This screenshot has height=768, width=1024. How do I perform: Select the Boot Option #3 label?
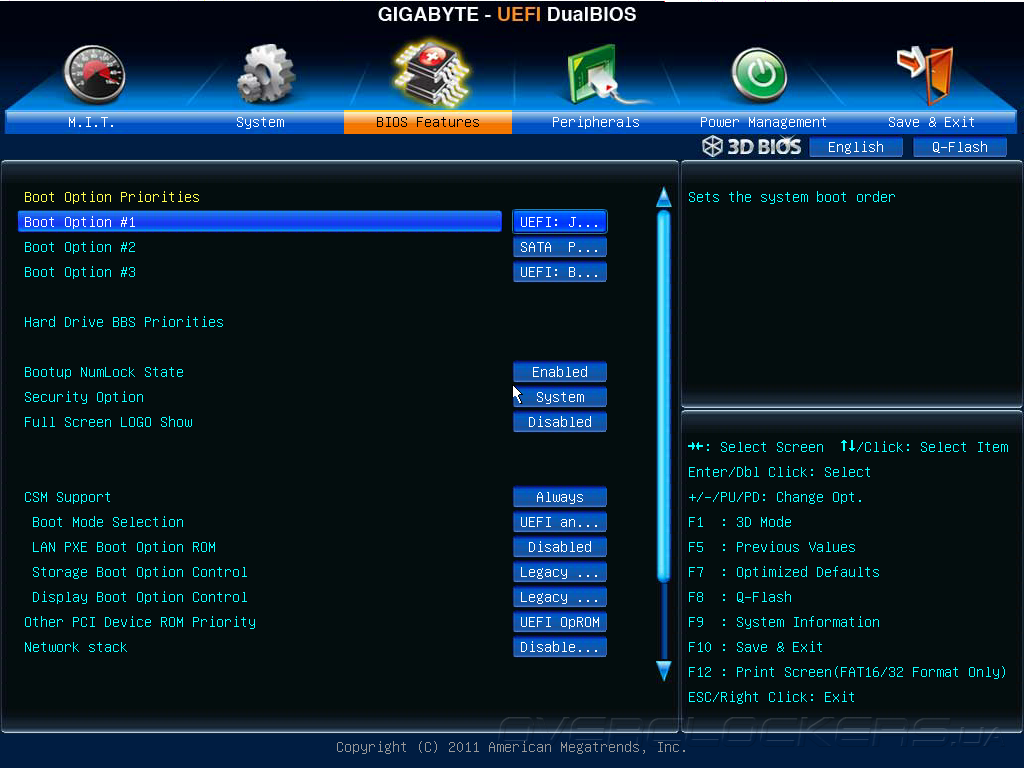tap(80, 272)
